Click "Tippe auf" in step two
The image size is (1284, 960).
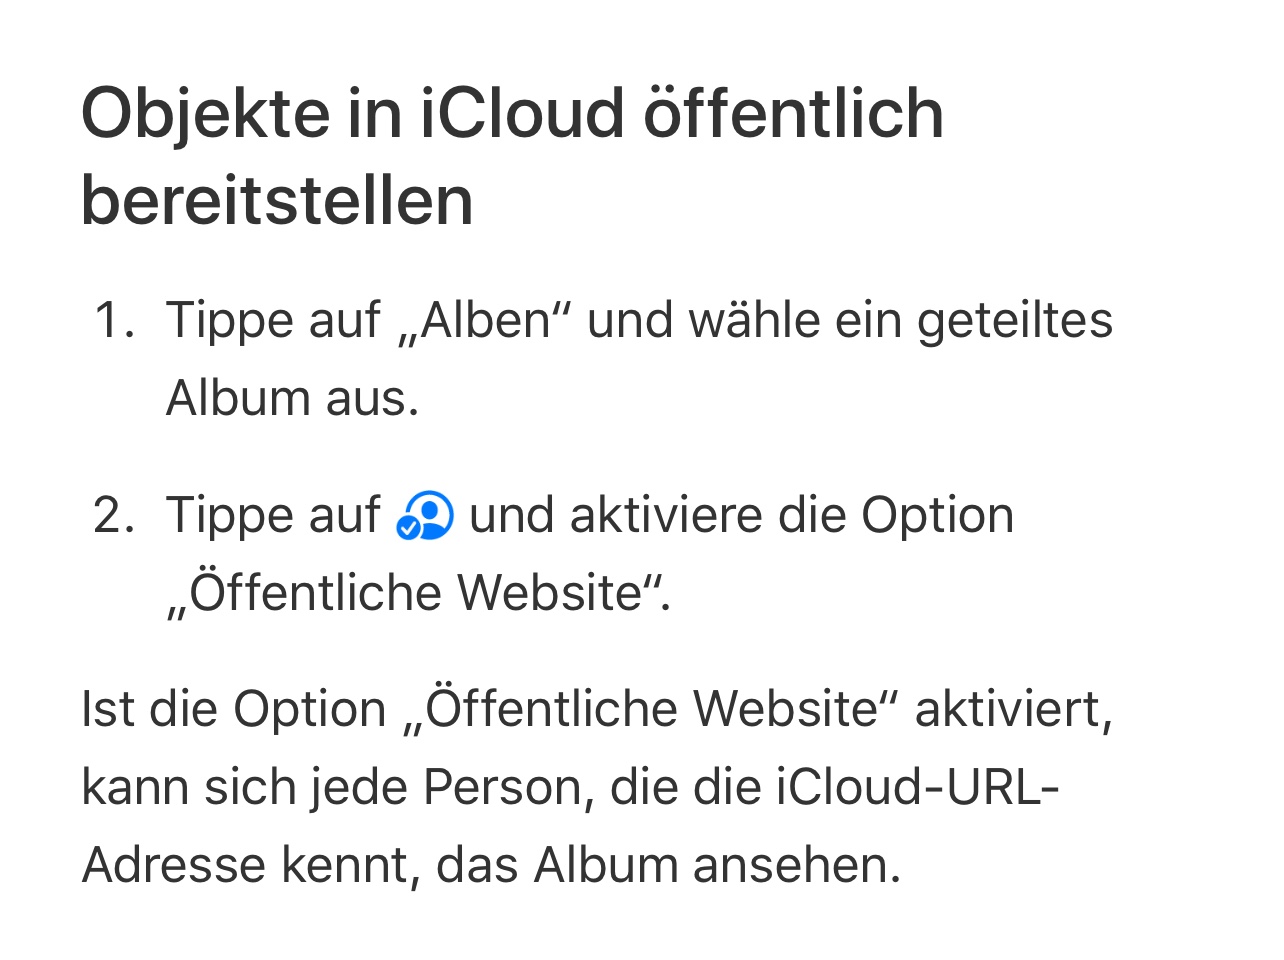pyautogui.click(x=273, y=516)
